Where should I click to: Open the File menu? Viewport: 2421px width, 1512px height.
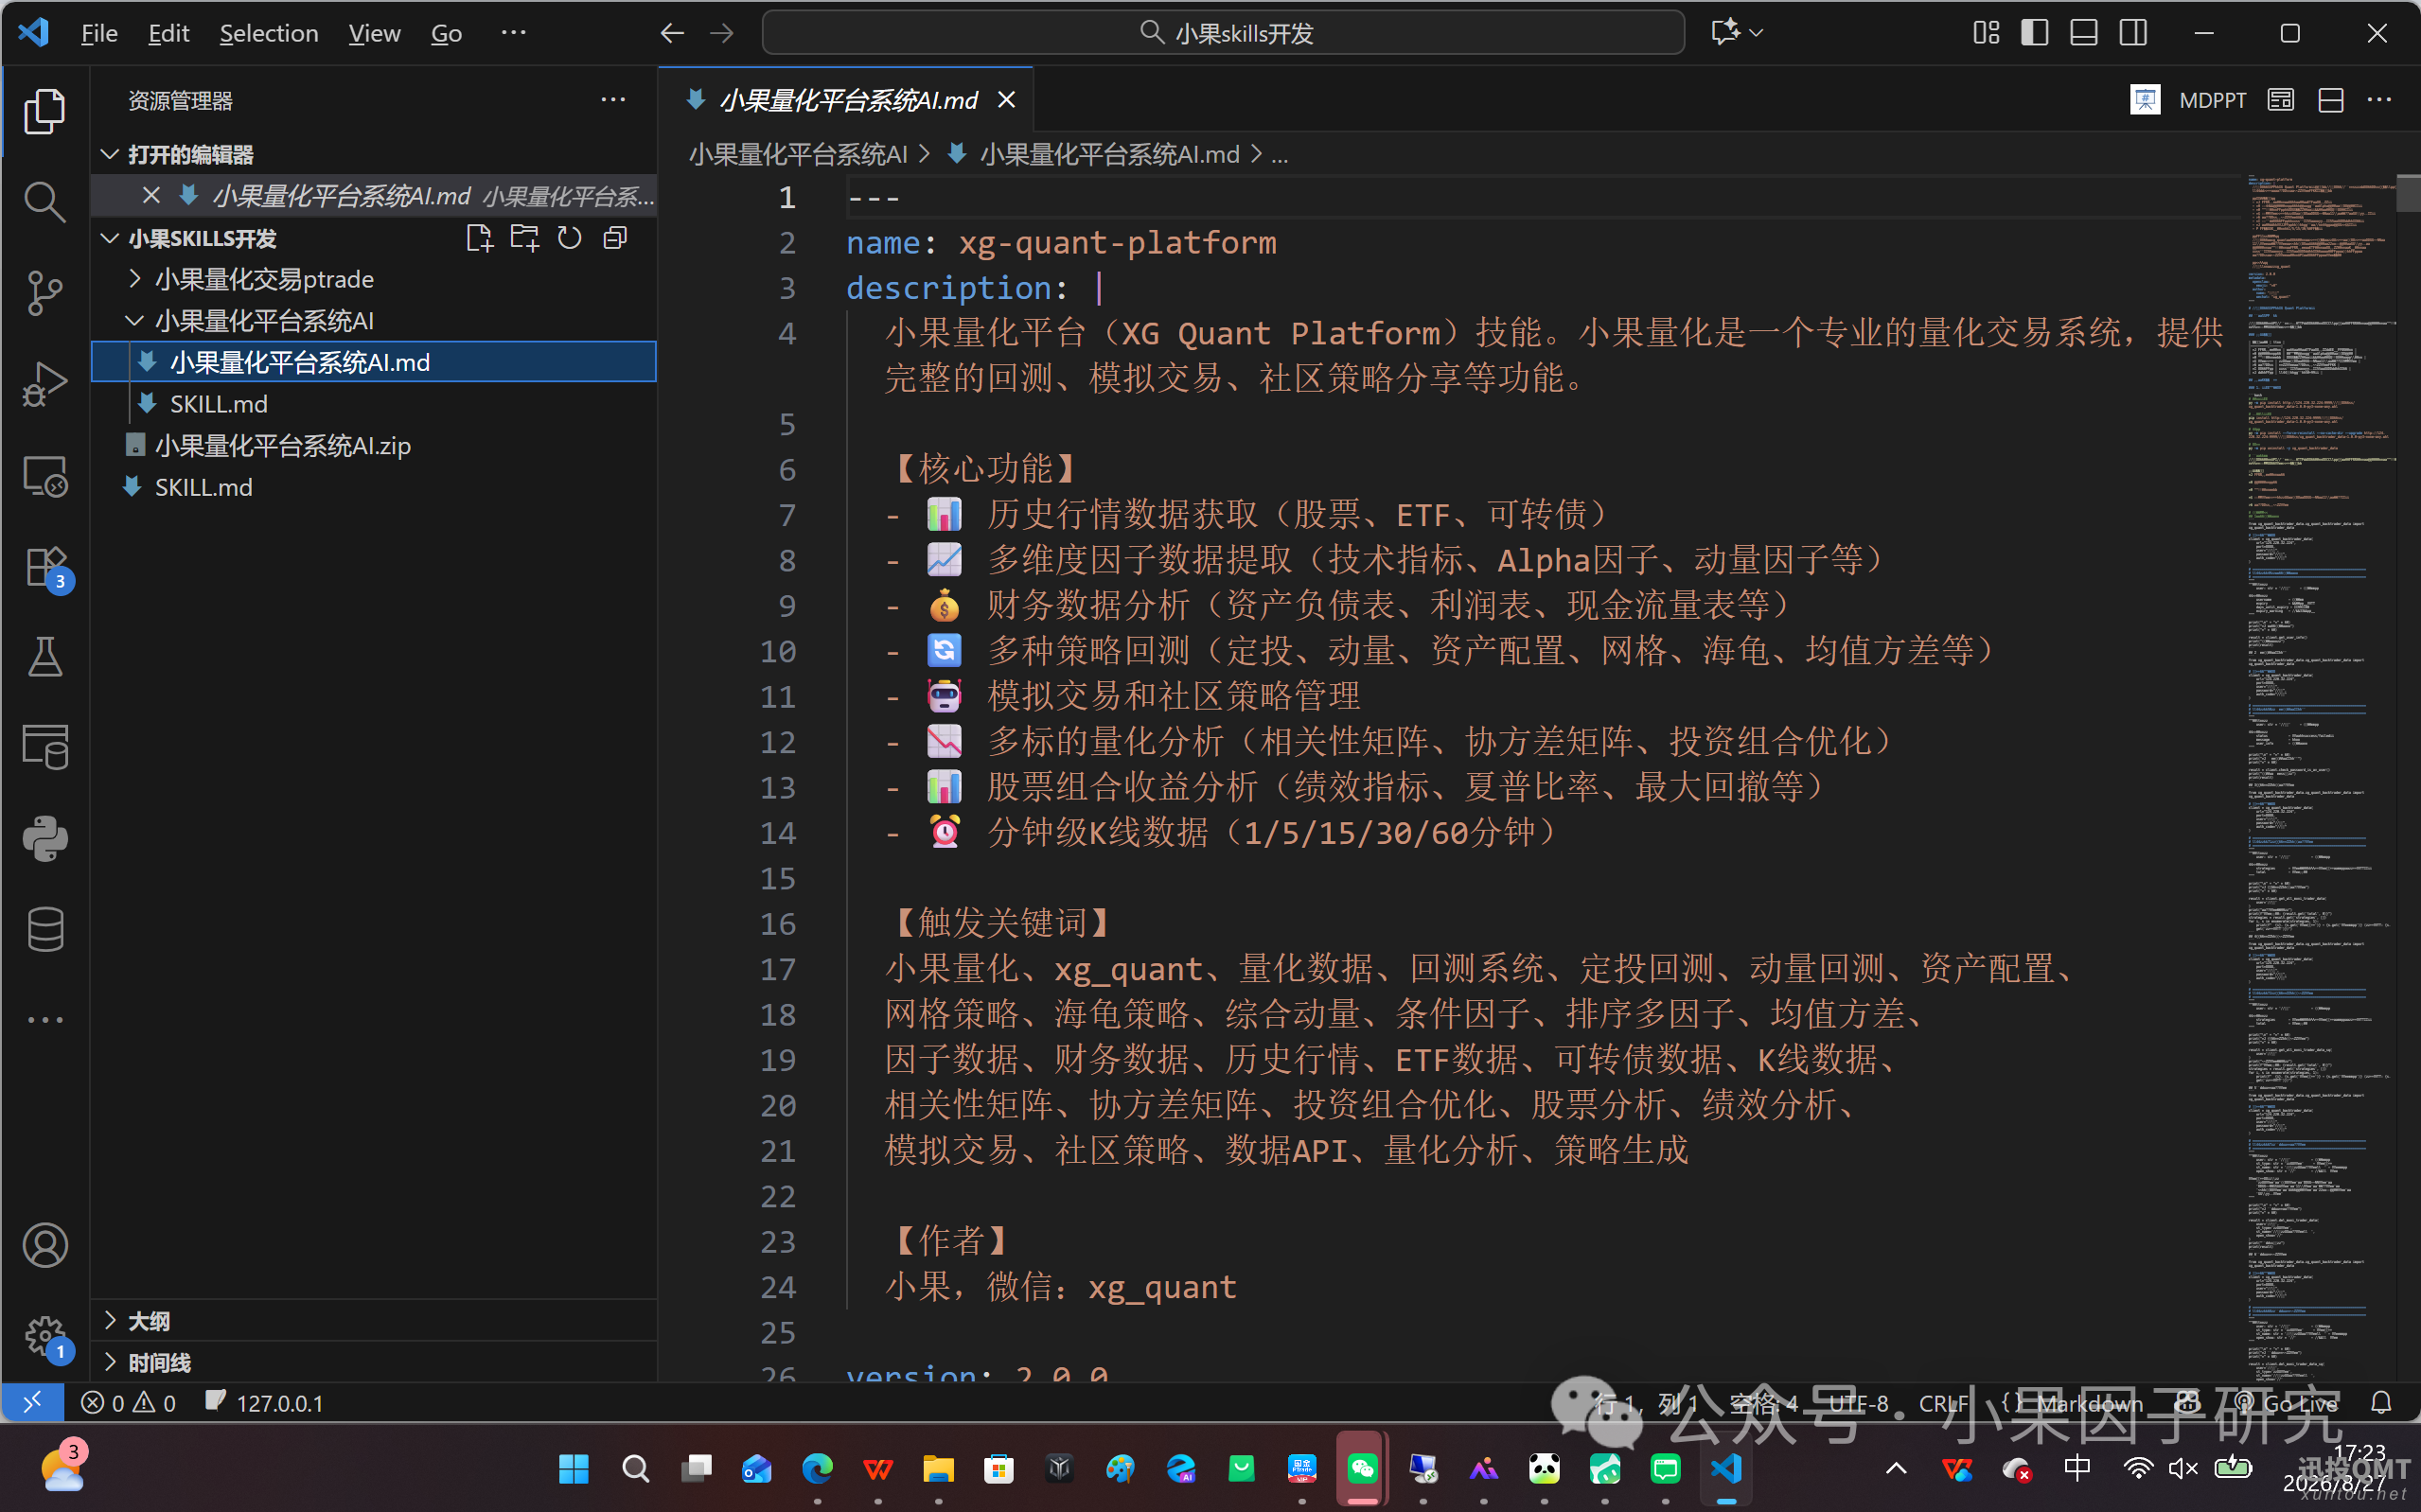(99, 33)
